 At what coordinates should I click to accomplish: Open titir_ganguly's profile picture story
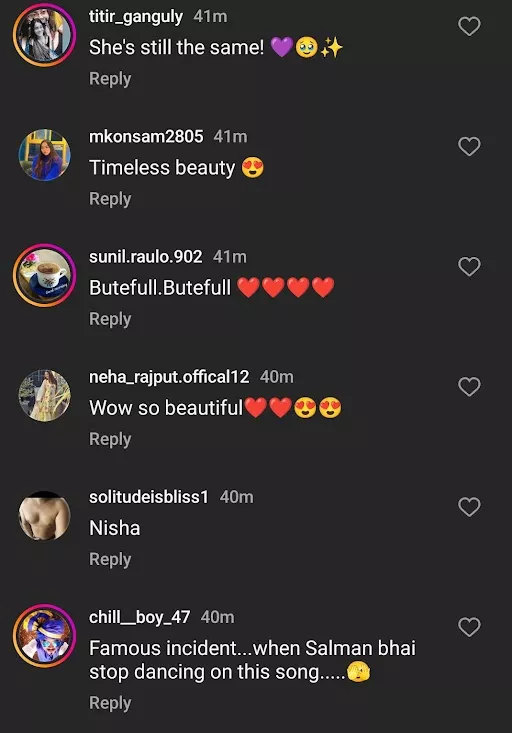pyautogui.click(x=44, y=35)
